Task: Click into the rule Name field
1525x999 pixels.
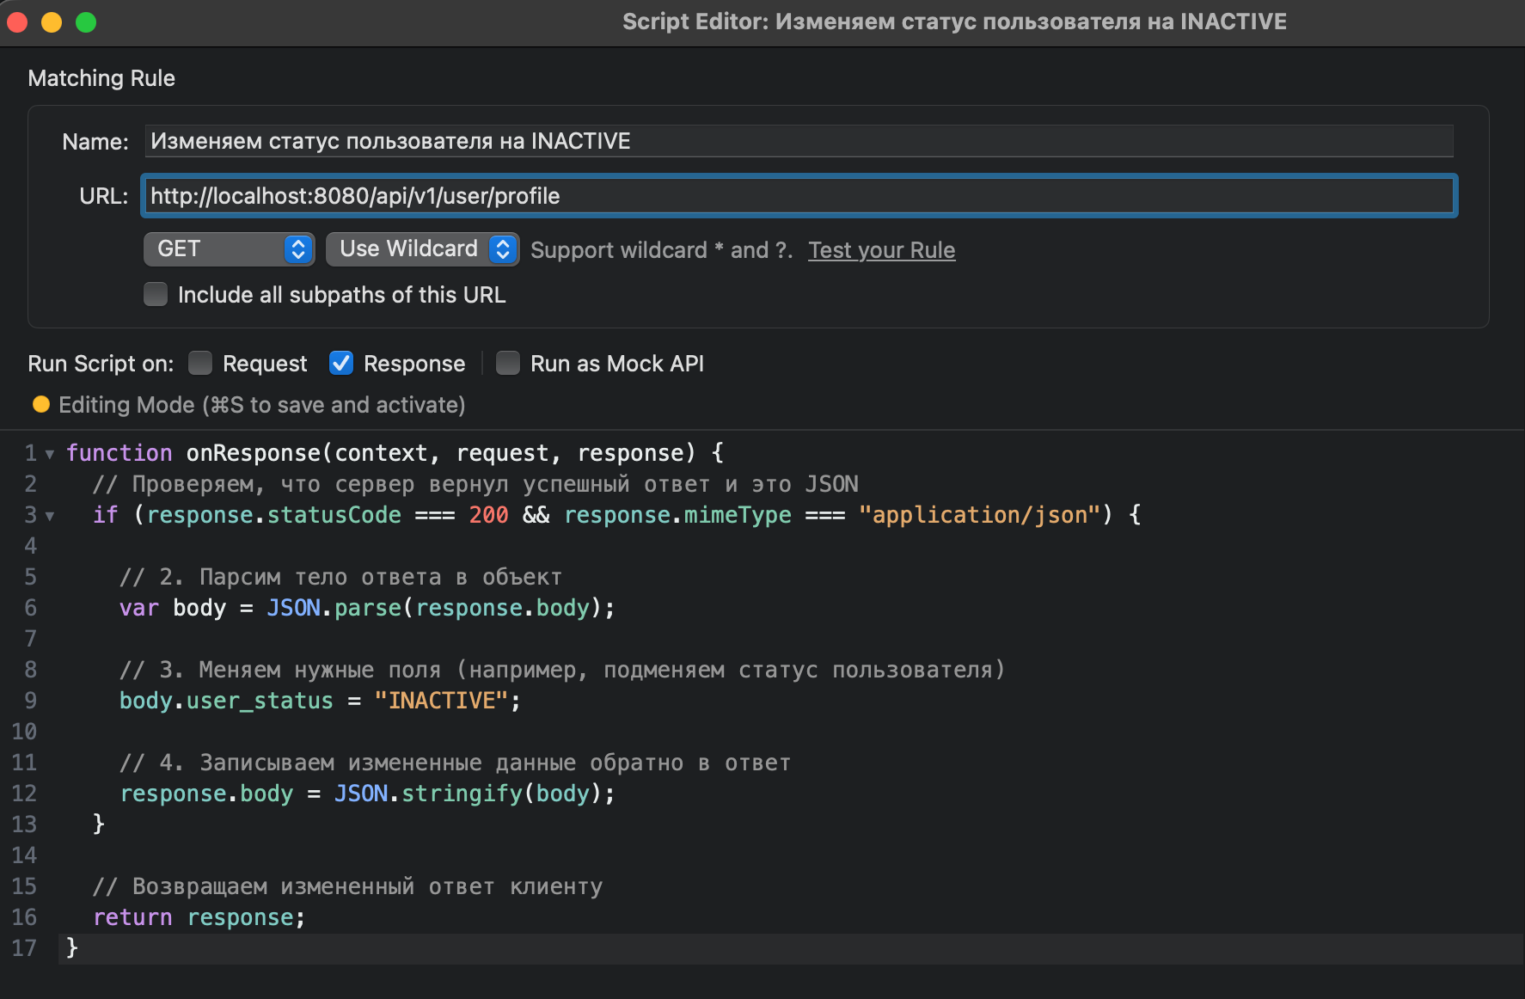Action: [799, 141]
